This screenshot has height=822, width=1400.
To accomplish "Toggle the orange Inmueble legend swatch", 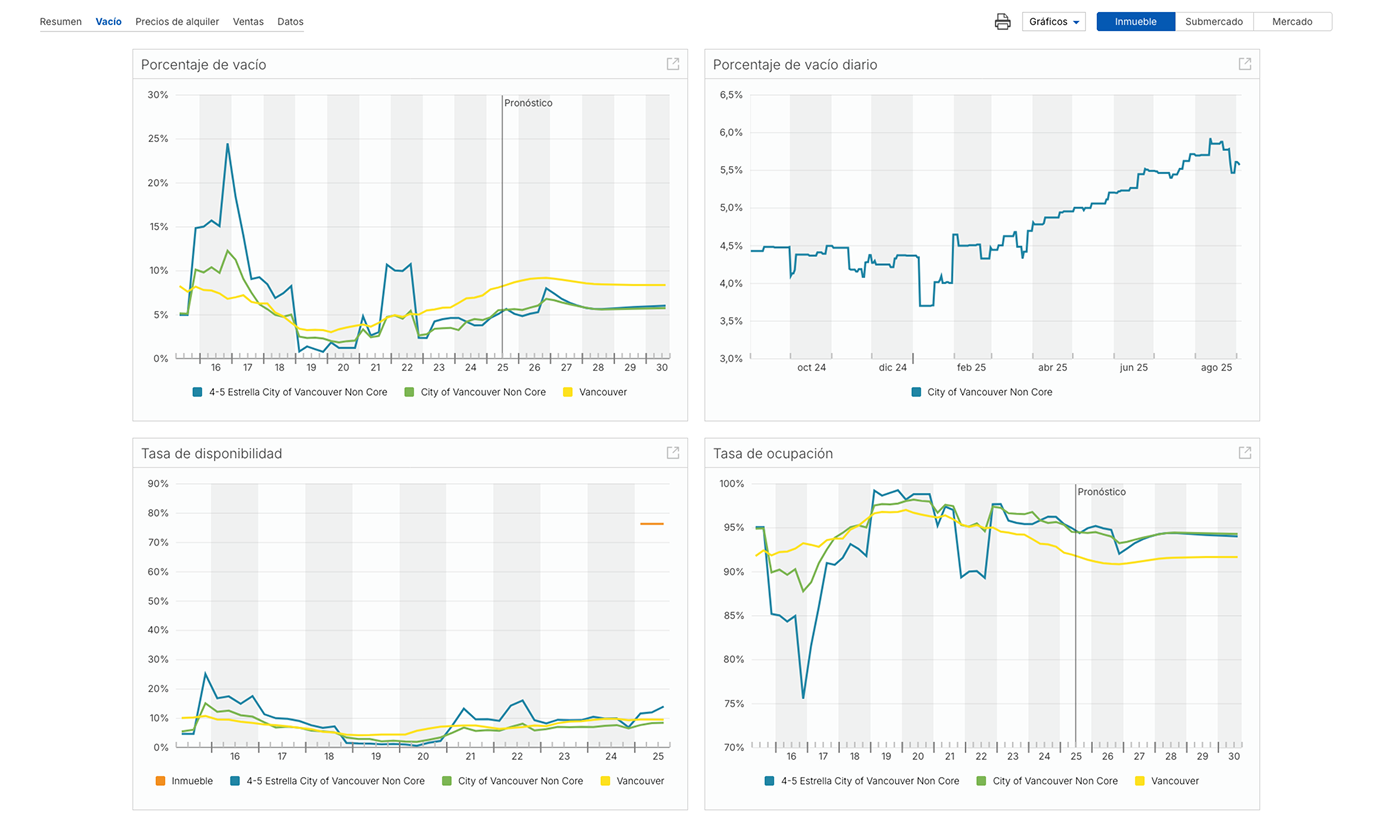I will [x=160, y=781].
